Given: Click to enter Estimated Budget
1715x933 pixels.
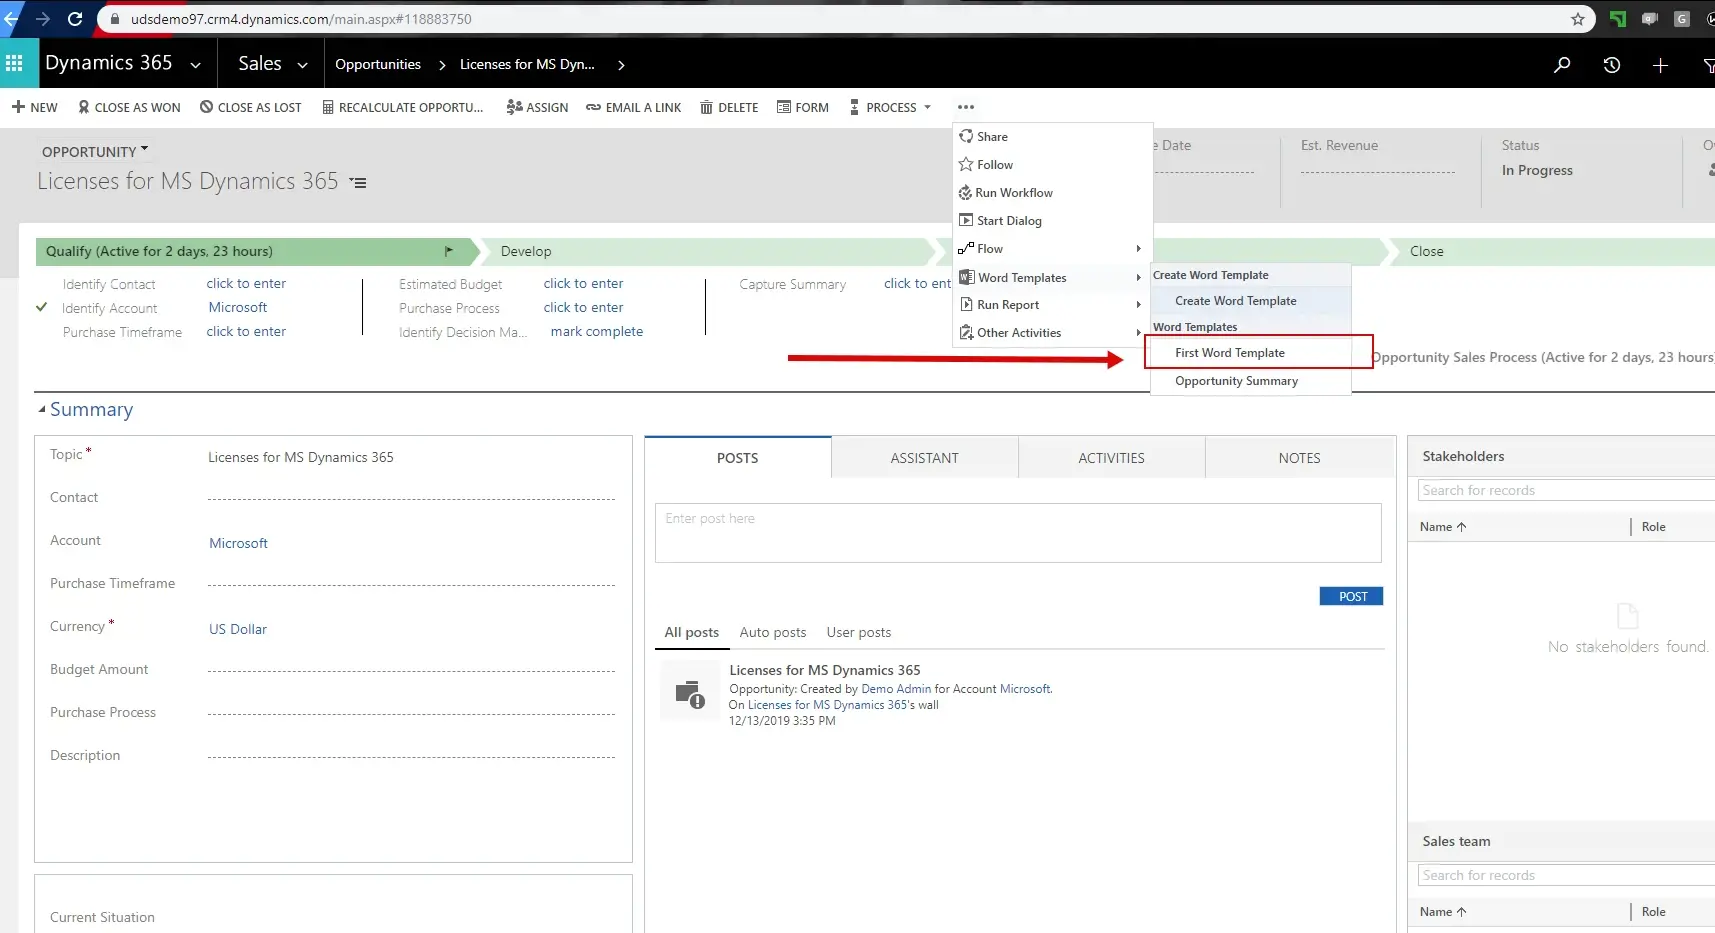Looking at the screenshot, I should [583, 283].
